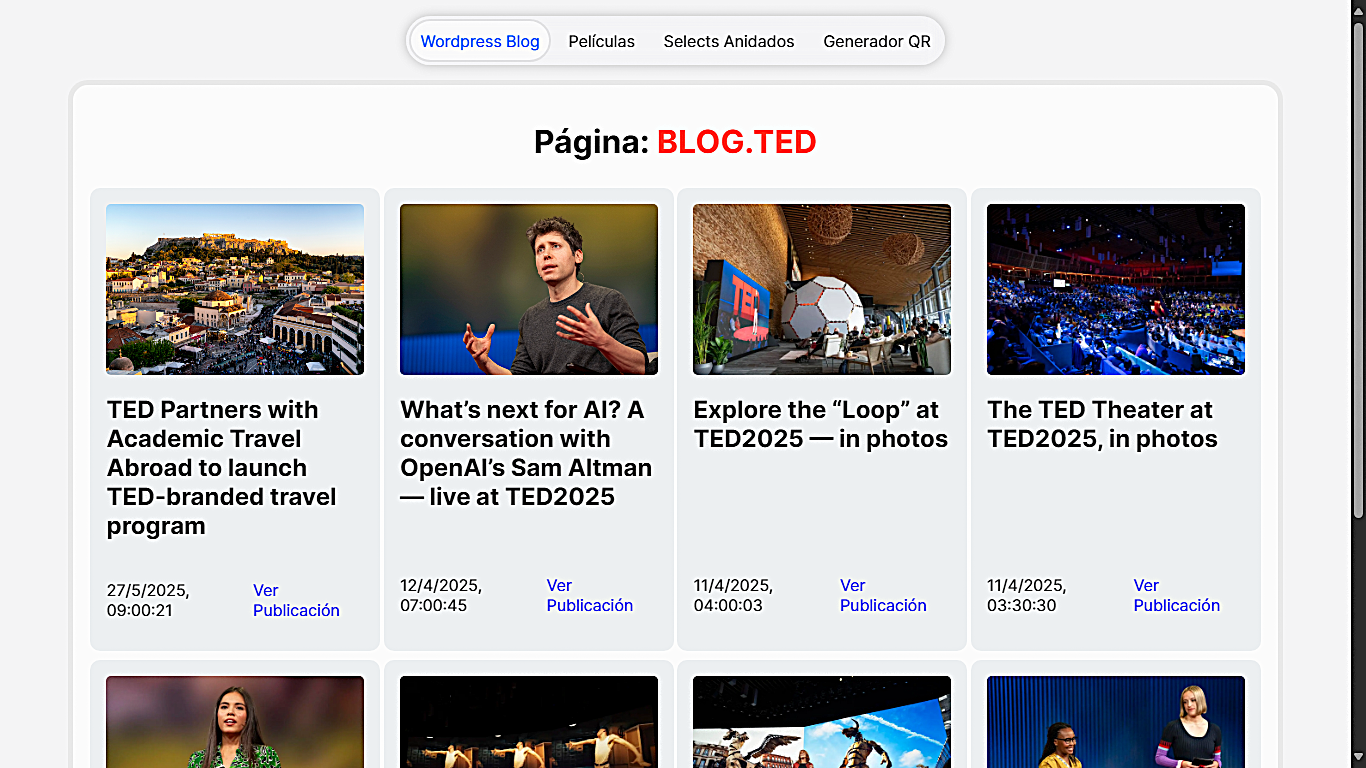Click the Sam Altman speaker photo thumbnail

[x=529, y=289]
